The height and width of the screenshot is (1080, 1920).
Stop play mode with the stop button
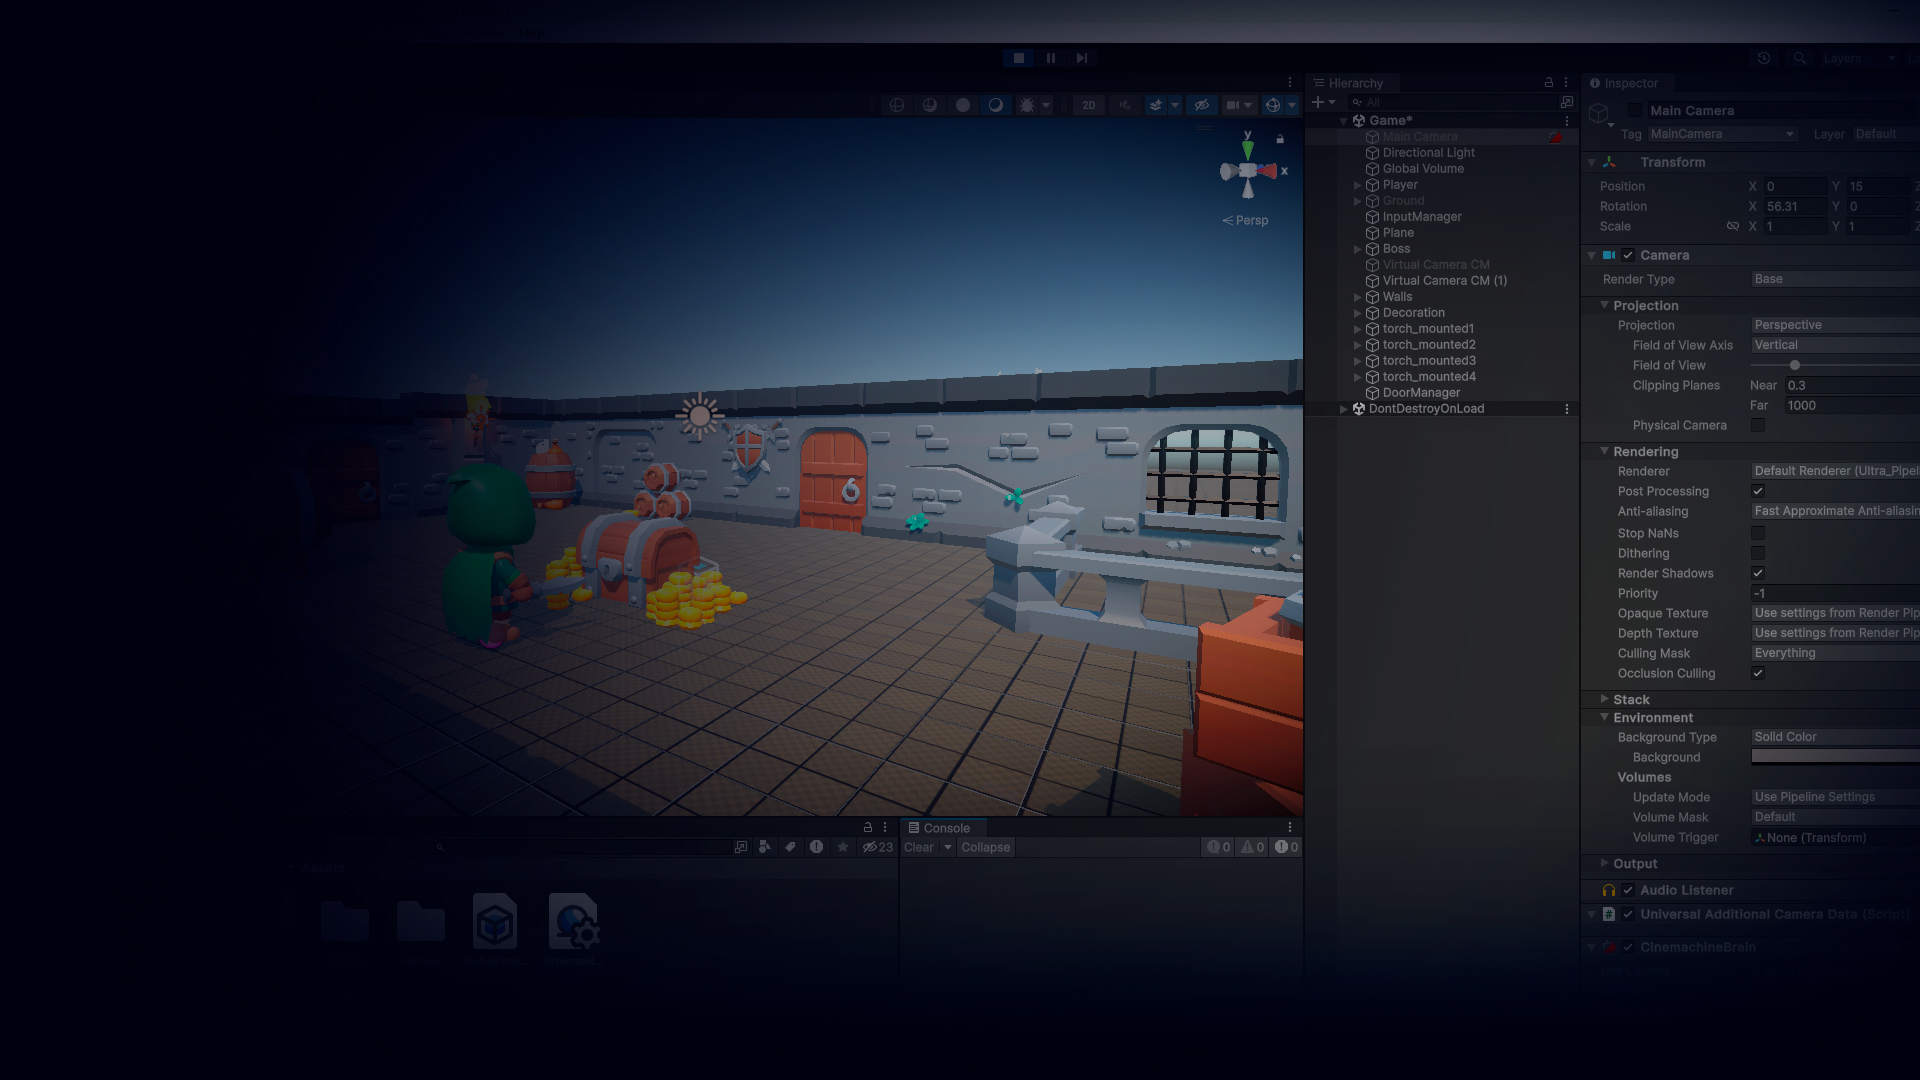click(1018, 58)
